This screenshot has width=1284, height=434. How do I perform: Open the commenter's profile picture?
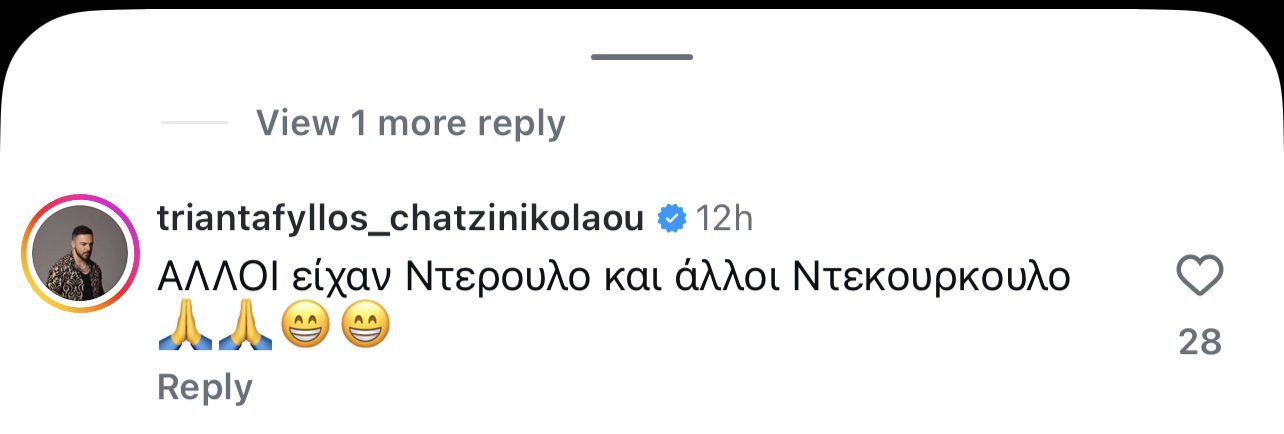80,255
